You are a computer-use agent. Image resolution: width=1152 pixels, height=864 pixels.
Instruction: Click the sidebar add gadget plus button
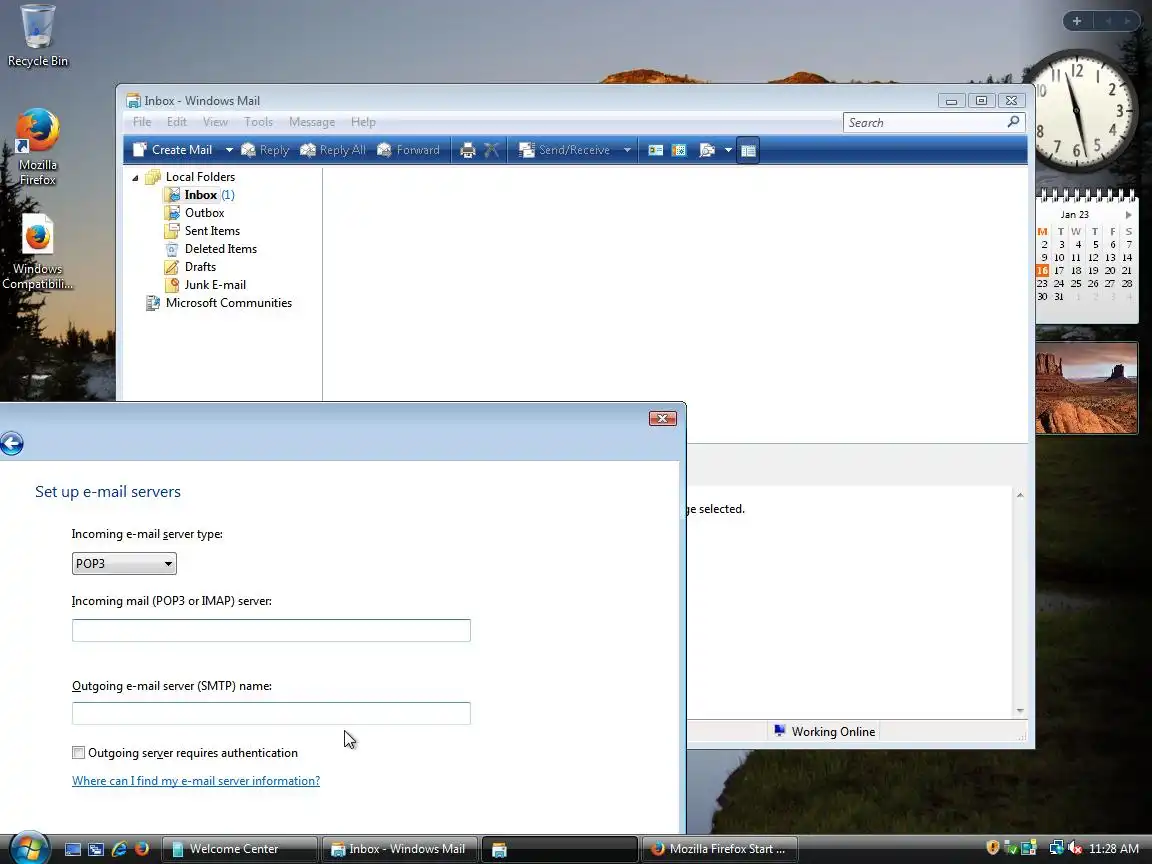click(x=1077, y=21)
